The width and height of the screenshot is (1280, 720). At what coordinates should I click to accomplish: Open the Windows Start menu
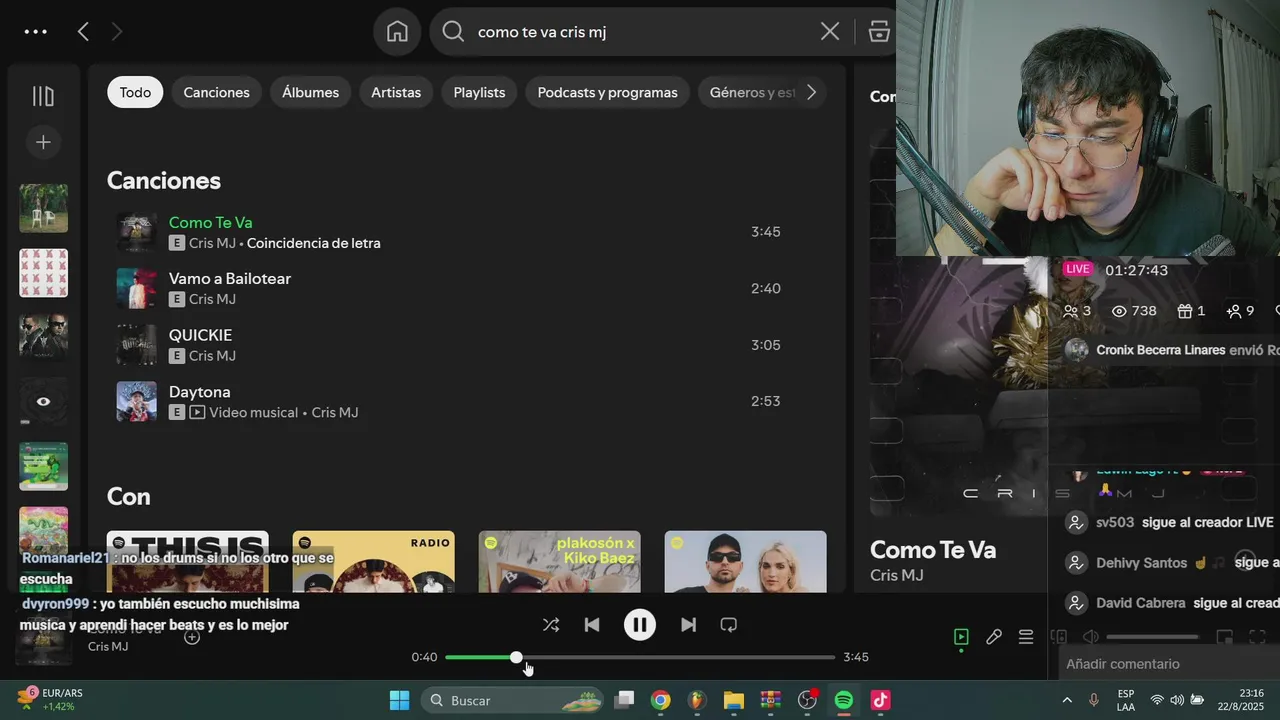[x=399, y=700]
